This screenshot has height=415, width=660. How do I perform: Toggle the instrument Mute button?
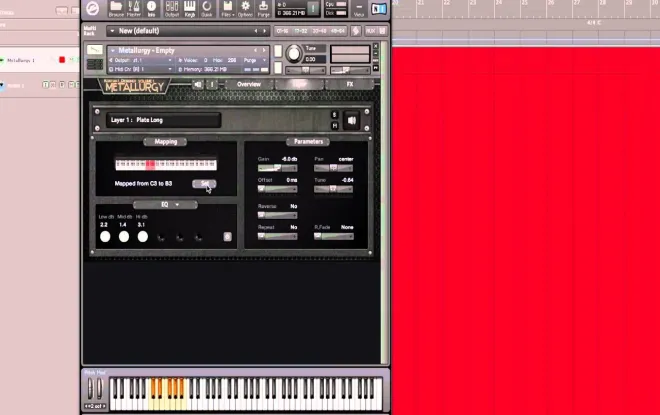[278, 67]
